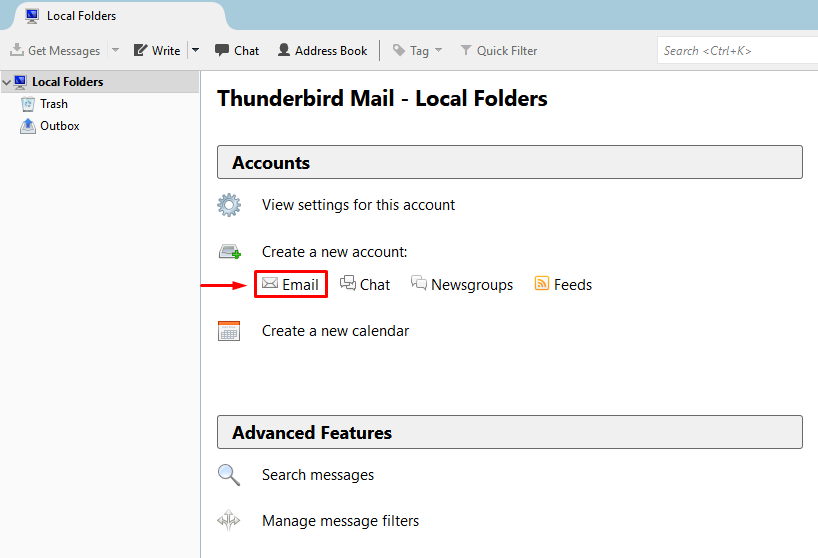Open the Trash folder
The height and width of the screenshot is (558, 818).
(x=54, y=104)
